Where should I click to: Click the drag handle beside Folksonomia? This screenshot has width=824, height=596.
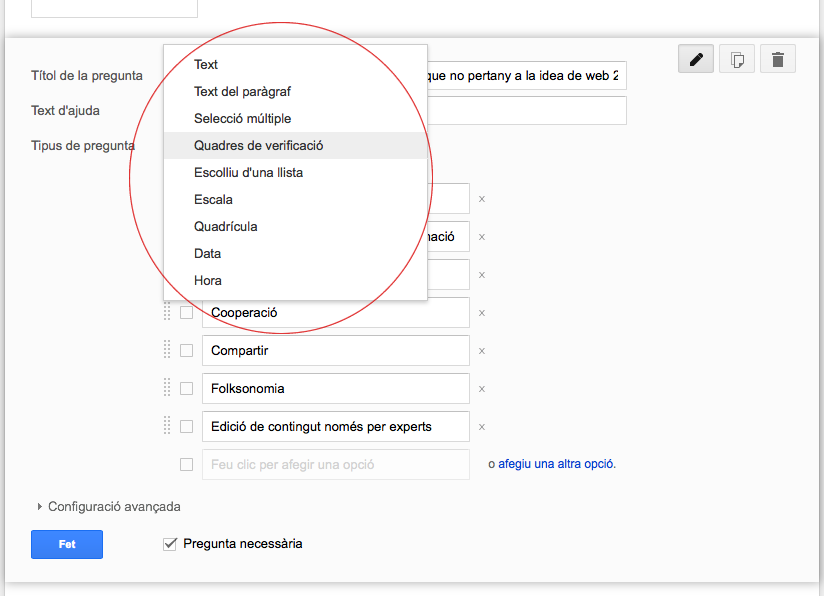point(167,388)
